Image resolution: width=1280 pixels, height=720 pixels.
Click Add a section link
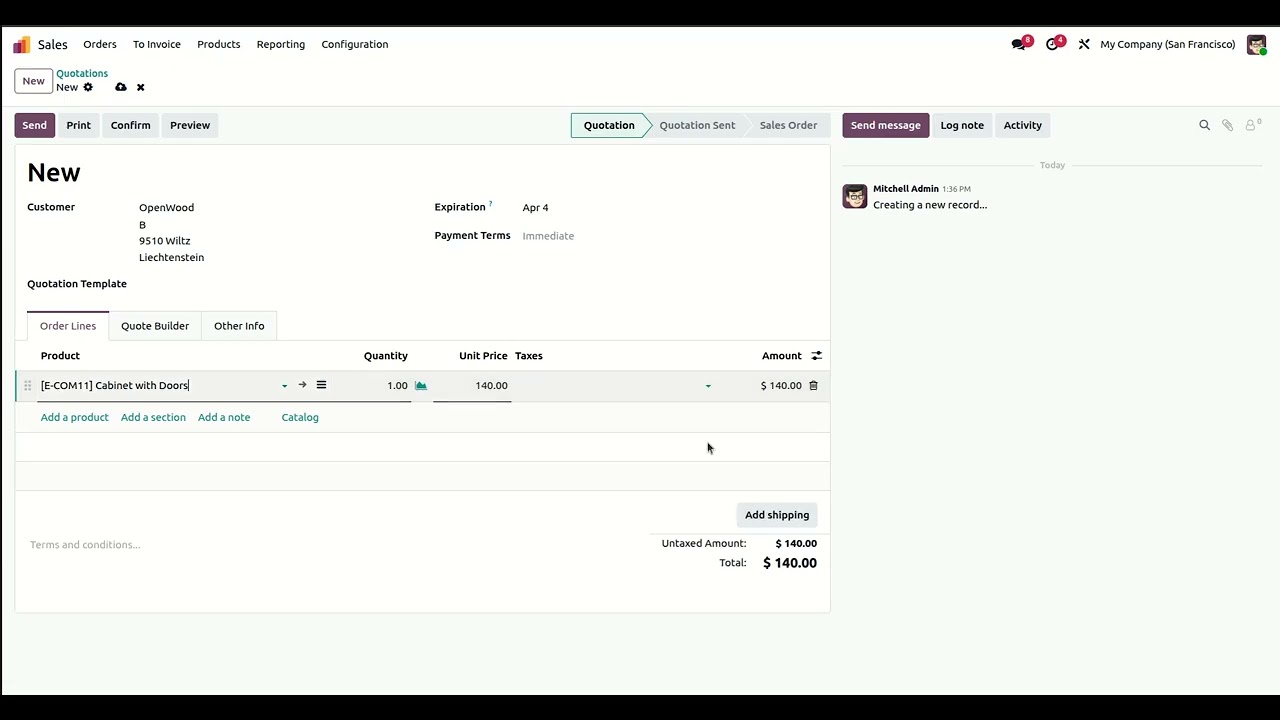pyautogui.click(x=153, y=417)
